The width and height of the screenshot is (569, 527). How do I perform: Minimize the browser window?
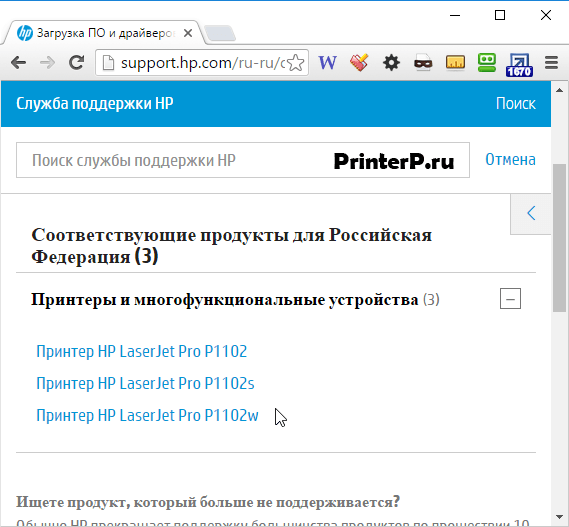click(x=455, y=15)
